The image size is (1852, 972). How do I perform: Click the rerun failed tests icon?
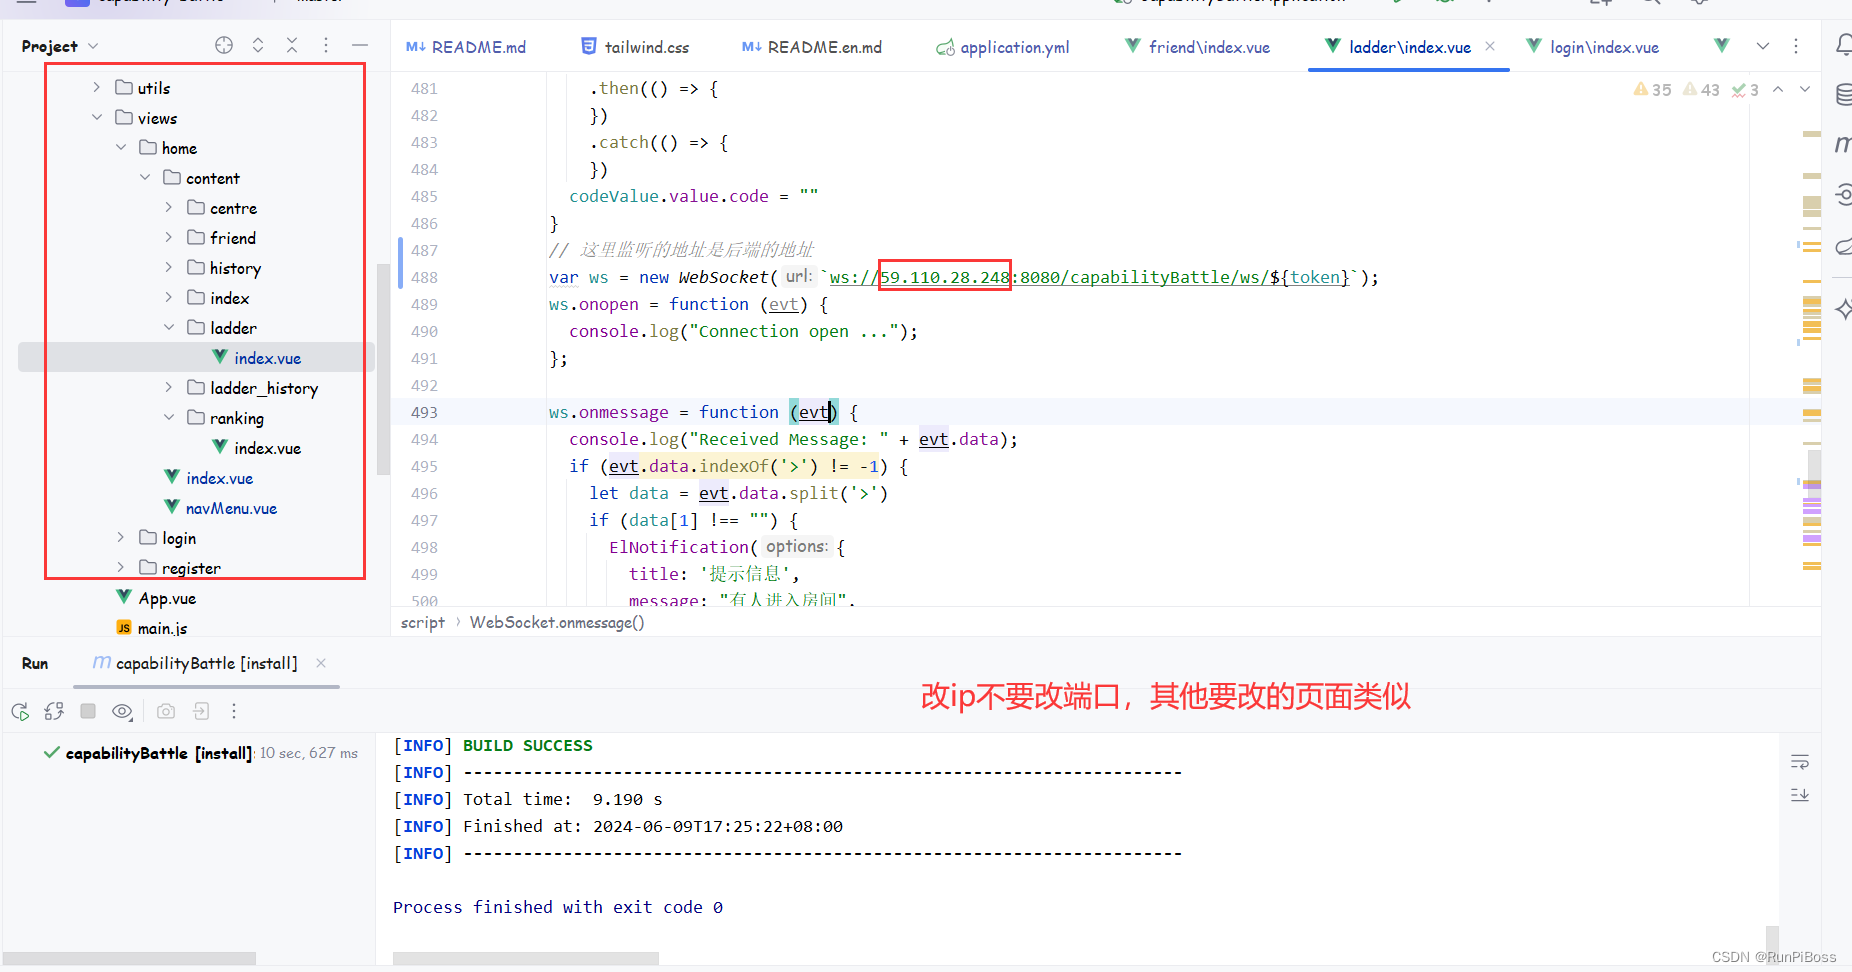coord(54,711)
